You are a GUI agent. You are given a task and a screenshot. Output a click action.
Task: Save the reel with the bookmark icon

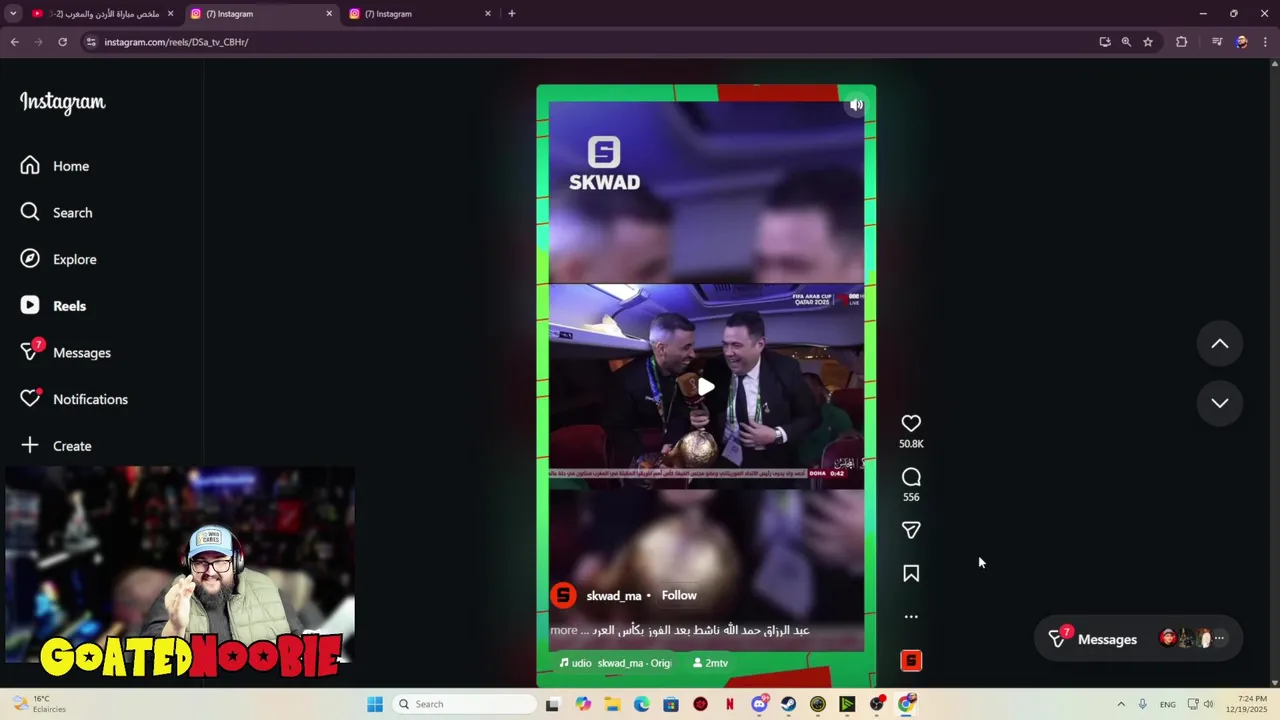click(x=911, y=573)
